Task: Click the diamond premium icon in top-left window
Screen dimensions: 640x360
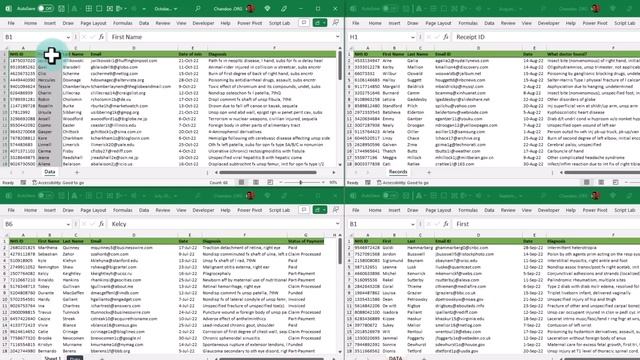Action: pos(267,9)
